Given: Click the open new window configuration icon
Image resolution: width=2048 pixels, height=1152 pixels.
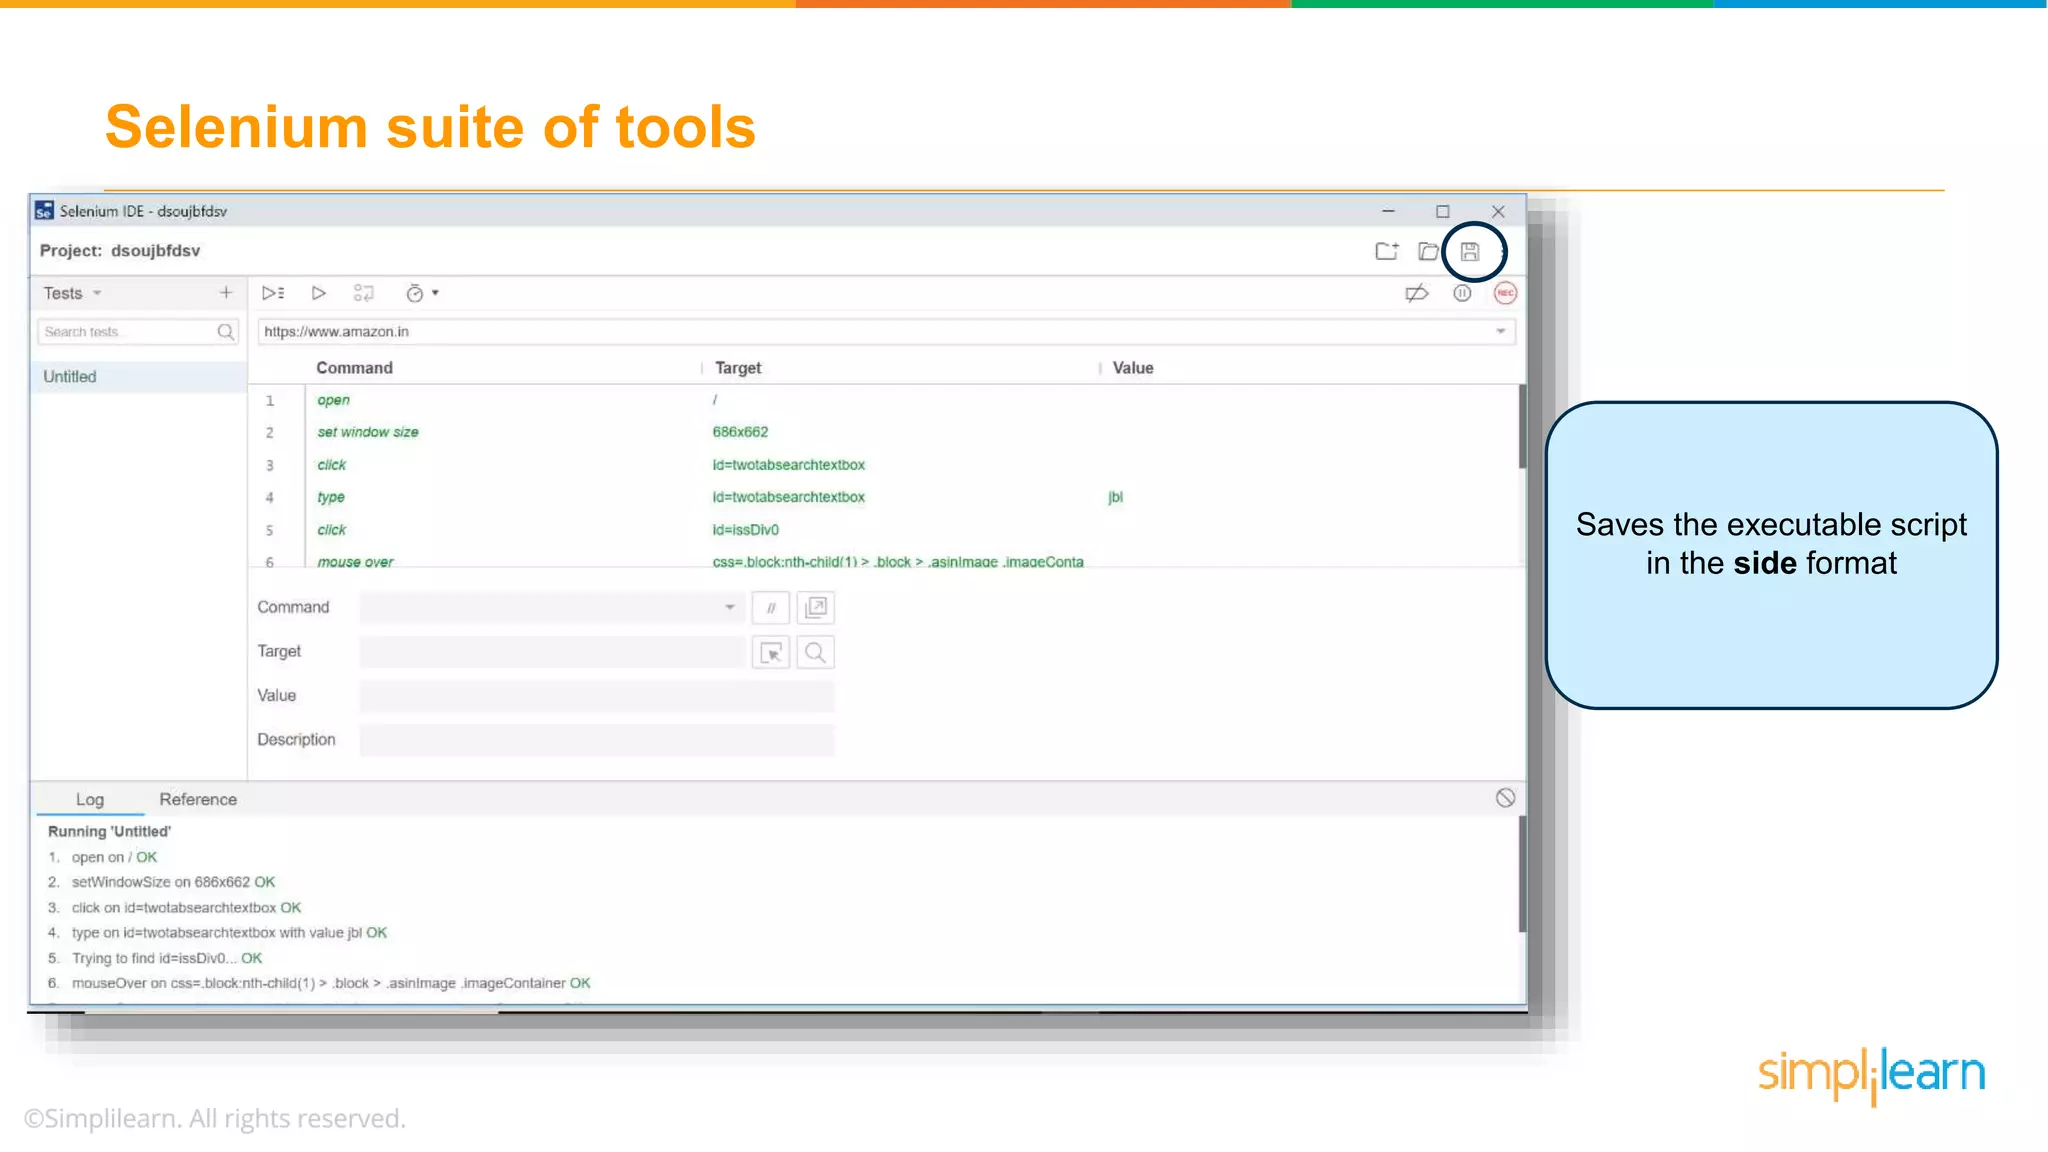Looking at the screenshot, I should [x=816, y=608].
